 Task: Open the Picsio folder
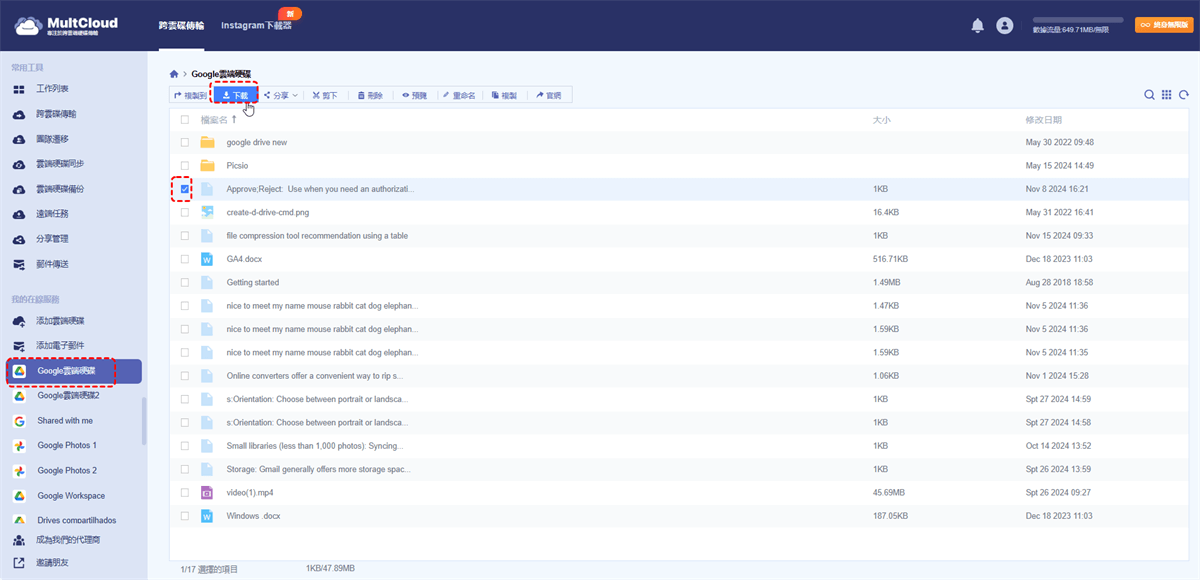[237, 165]
